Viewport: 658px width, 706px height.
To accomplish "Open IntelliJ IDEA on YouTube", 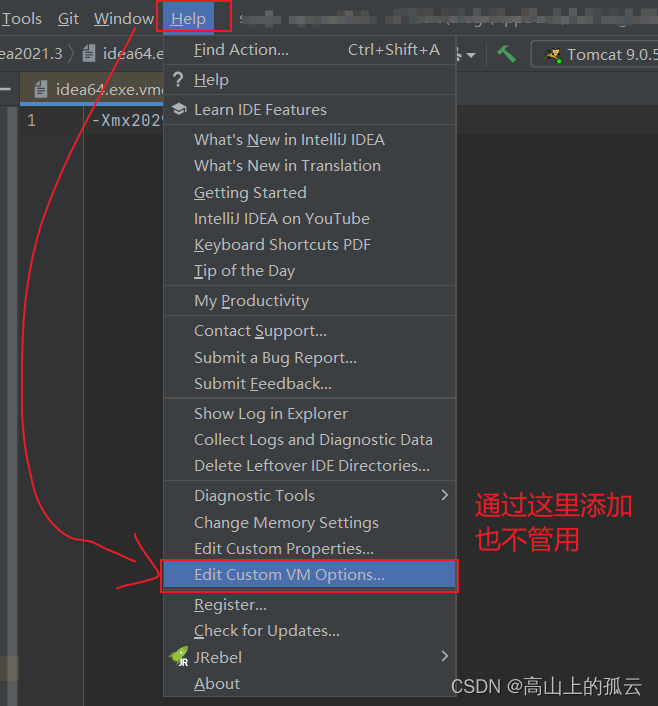I will pyautogui.click(x=309, y=219).
